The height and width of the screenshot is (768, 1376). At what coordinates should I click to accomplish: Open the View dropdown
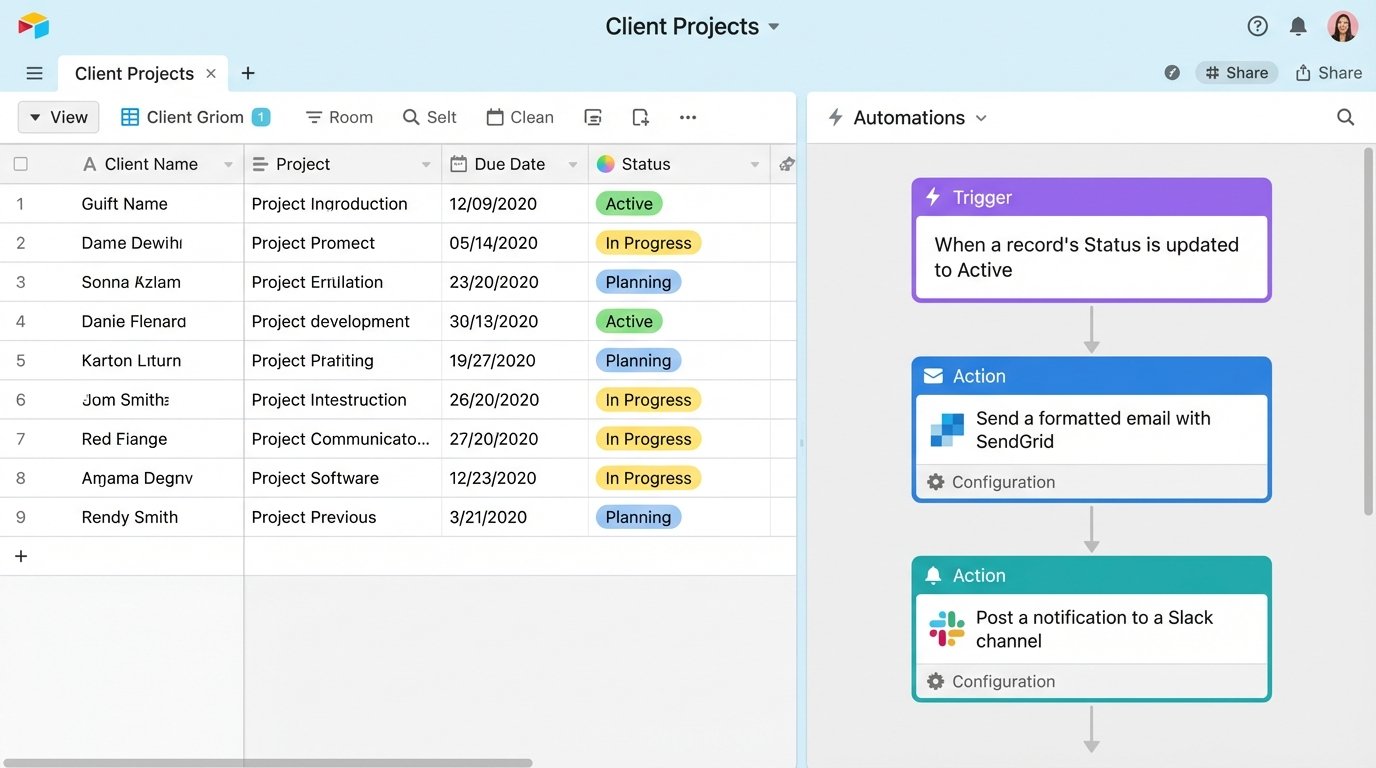[57, 117]
